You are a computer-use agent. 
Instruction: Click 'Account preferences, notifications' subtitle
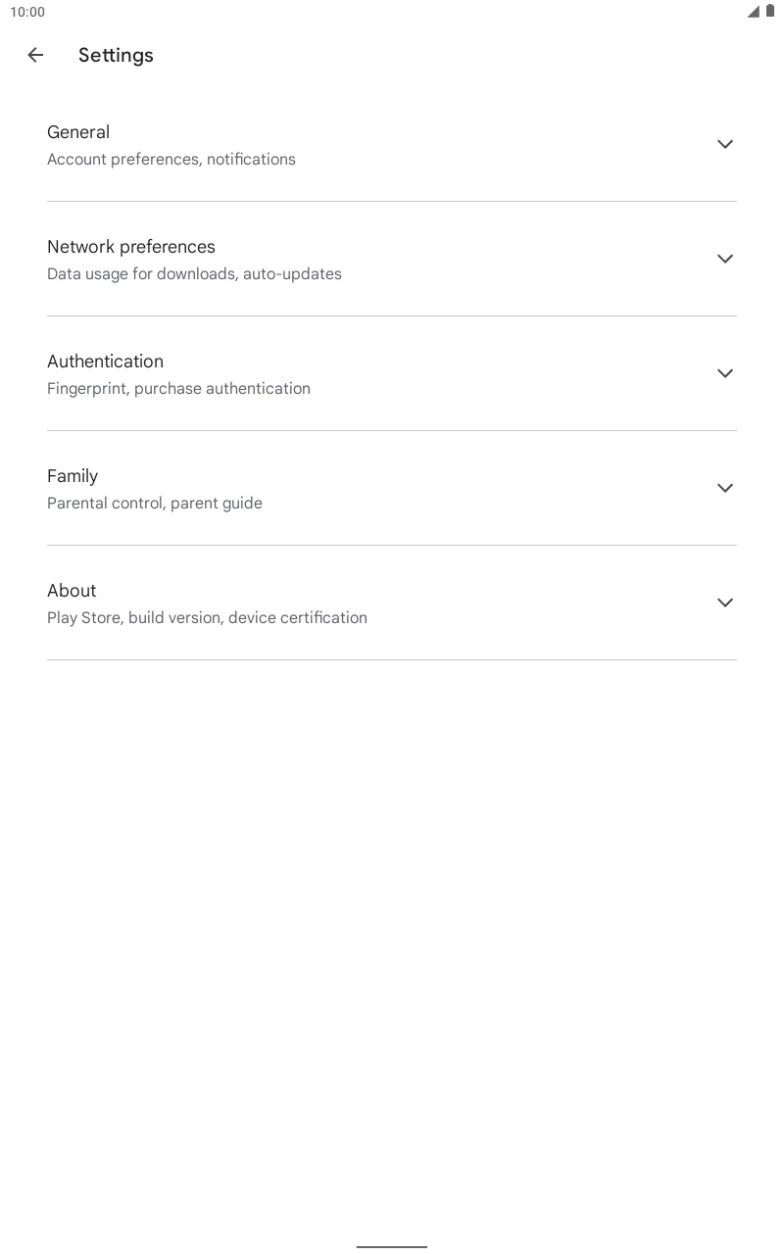[x=171, y=159]
